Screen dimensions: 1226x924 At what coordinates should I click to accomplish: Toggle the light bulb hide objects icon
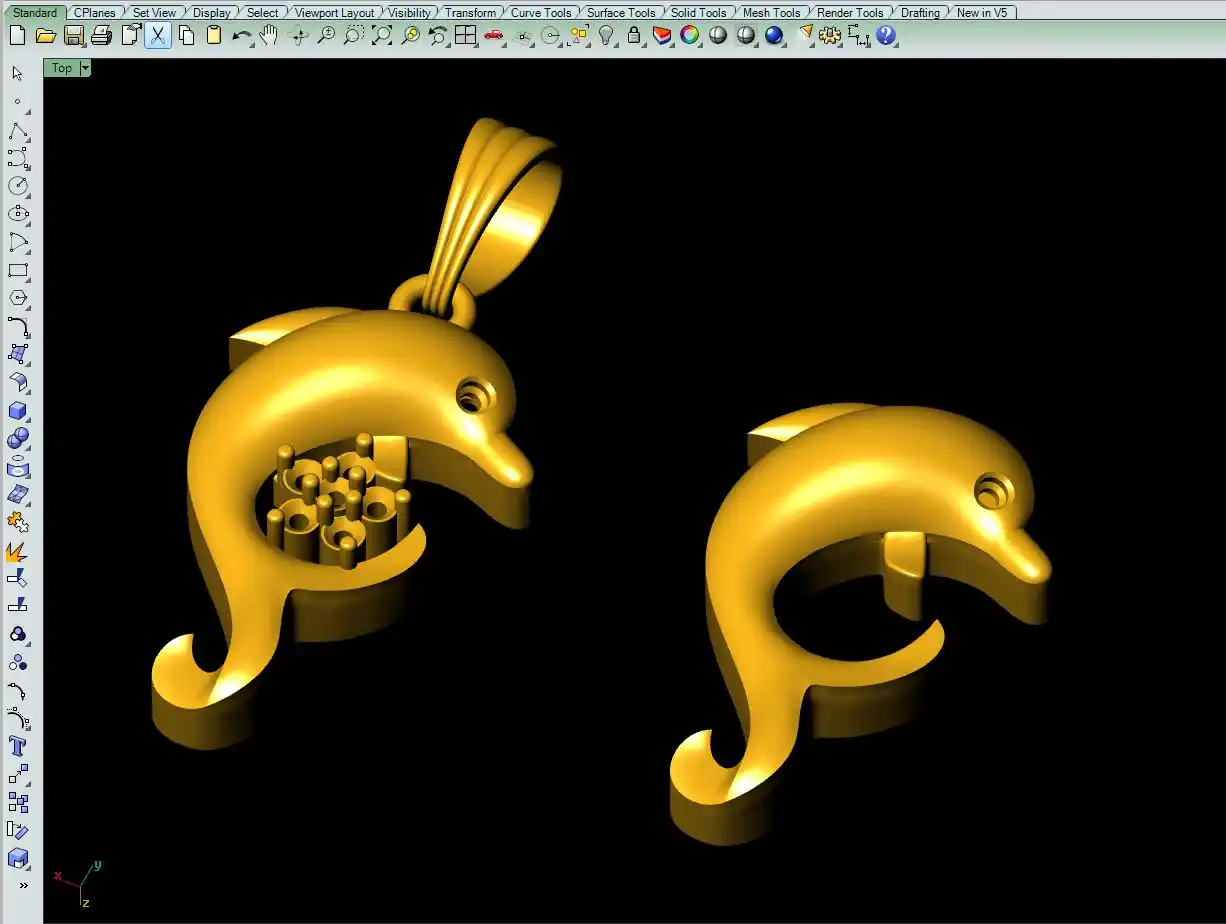(606, 36)
